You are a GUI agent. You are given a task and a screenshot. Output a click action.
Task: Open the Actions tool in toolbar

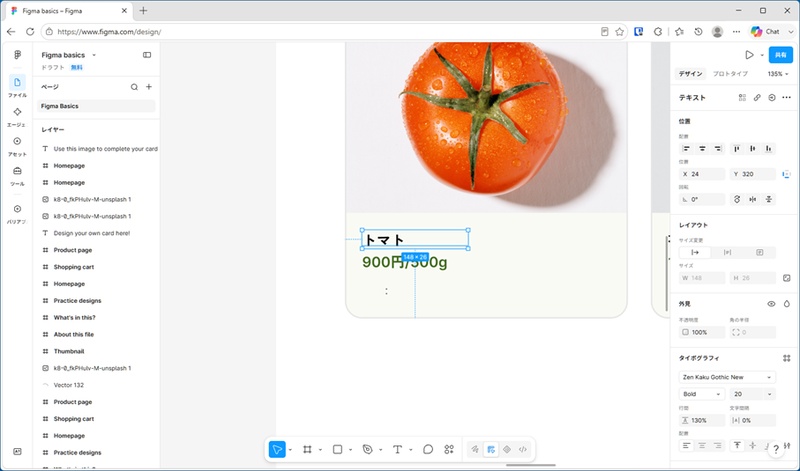[x=449, y=449]
